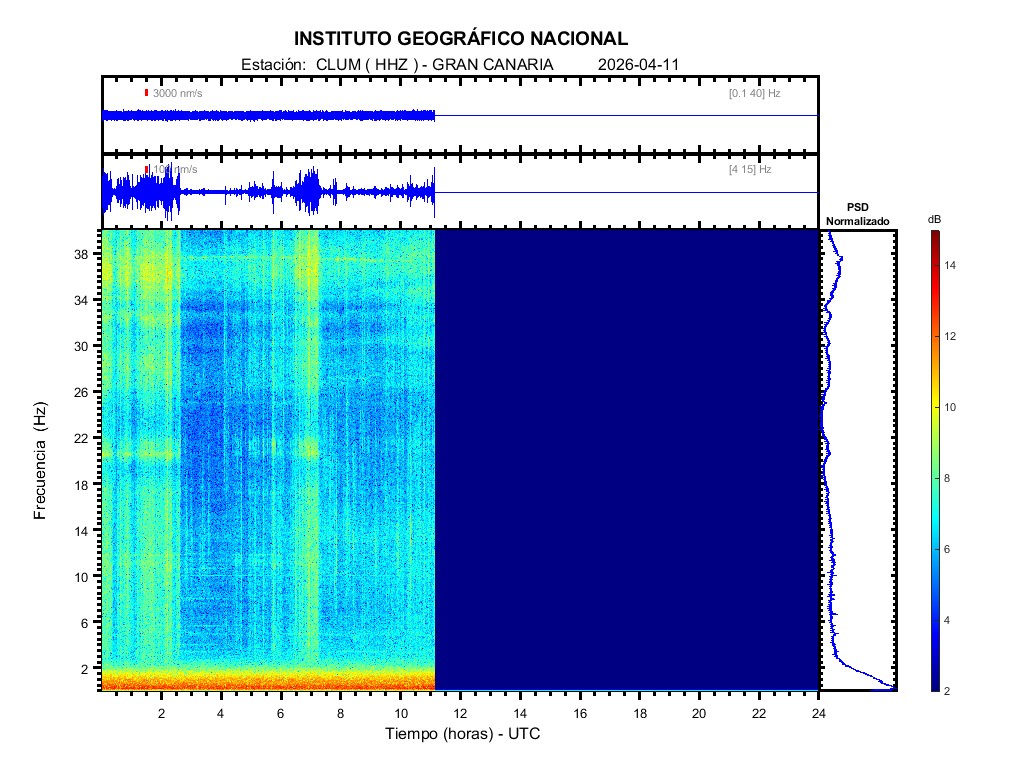
Task: Click the Tiempo (horas) - UTC axis label
Action: (463, 735)
